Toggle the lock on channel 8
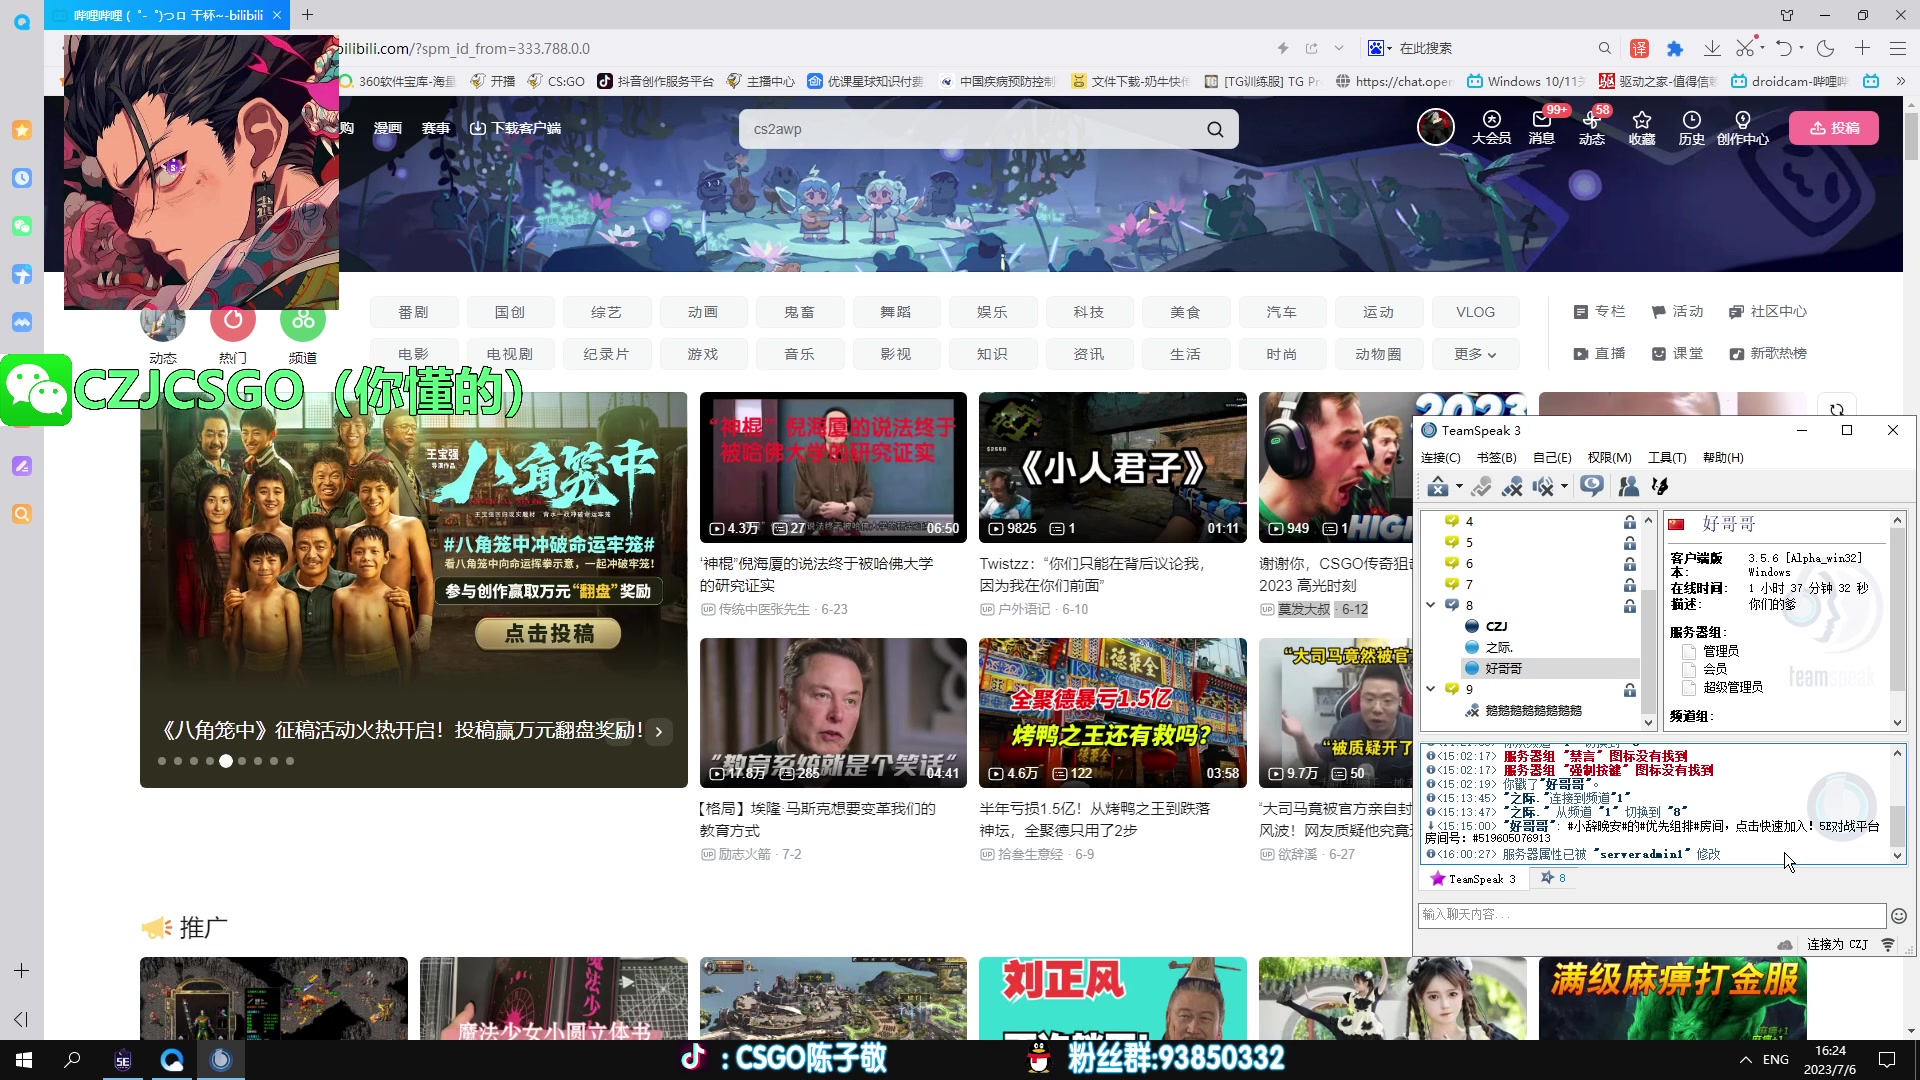Image resolution: width=1920 pixels, height=1080 pixels. (x=1629, y=606)
